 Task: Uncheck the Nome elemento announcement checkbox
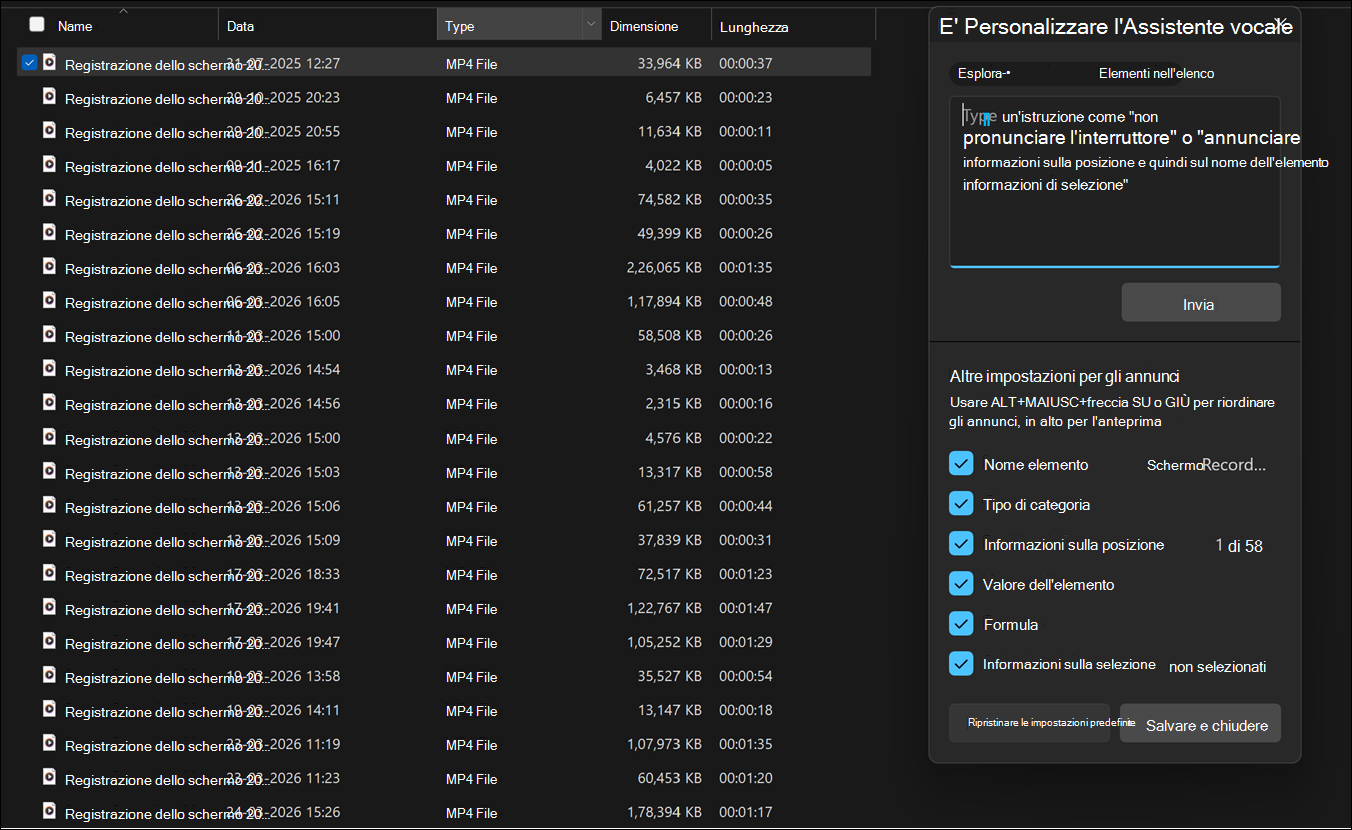(x=961, y=464)
